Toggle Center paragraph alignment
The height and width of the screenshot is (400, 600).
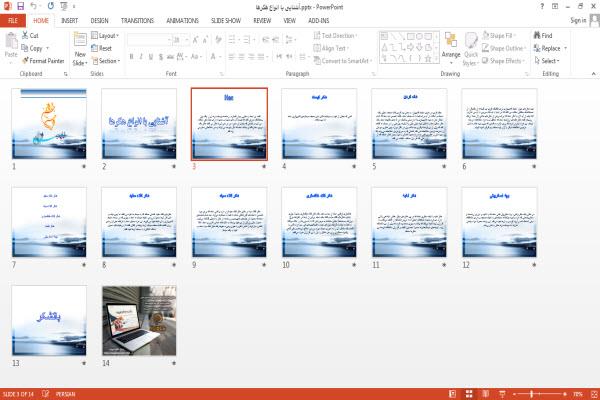pyautogui.click(x=242, y=57)
